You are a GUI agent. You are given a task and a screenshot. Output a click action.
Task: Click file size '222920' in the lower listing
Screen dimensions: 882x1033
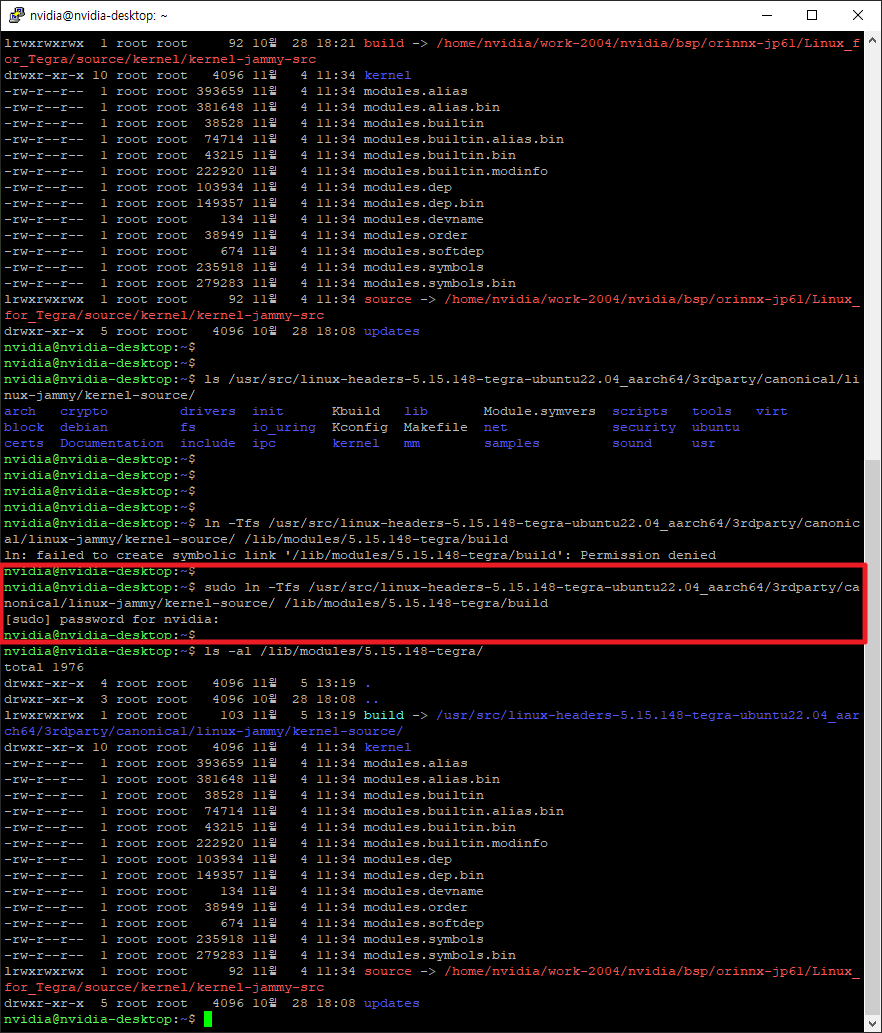point(219,843)
